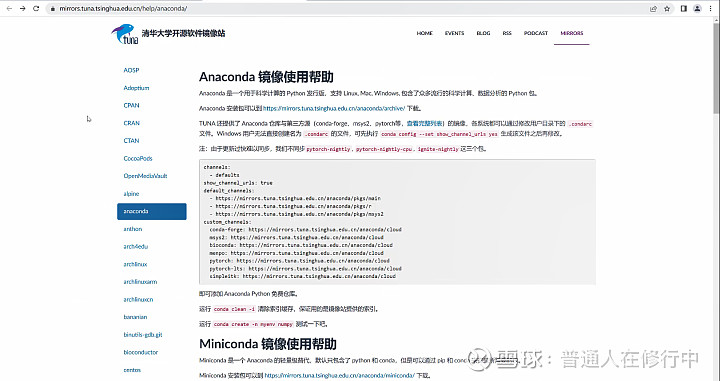The width and height of the screenshot is (720, 381).
Task: Select AOSP in the sidebar list
Action: click(131, 70)
